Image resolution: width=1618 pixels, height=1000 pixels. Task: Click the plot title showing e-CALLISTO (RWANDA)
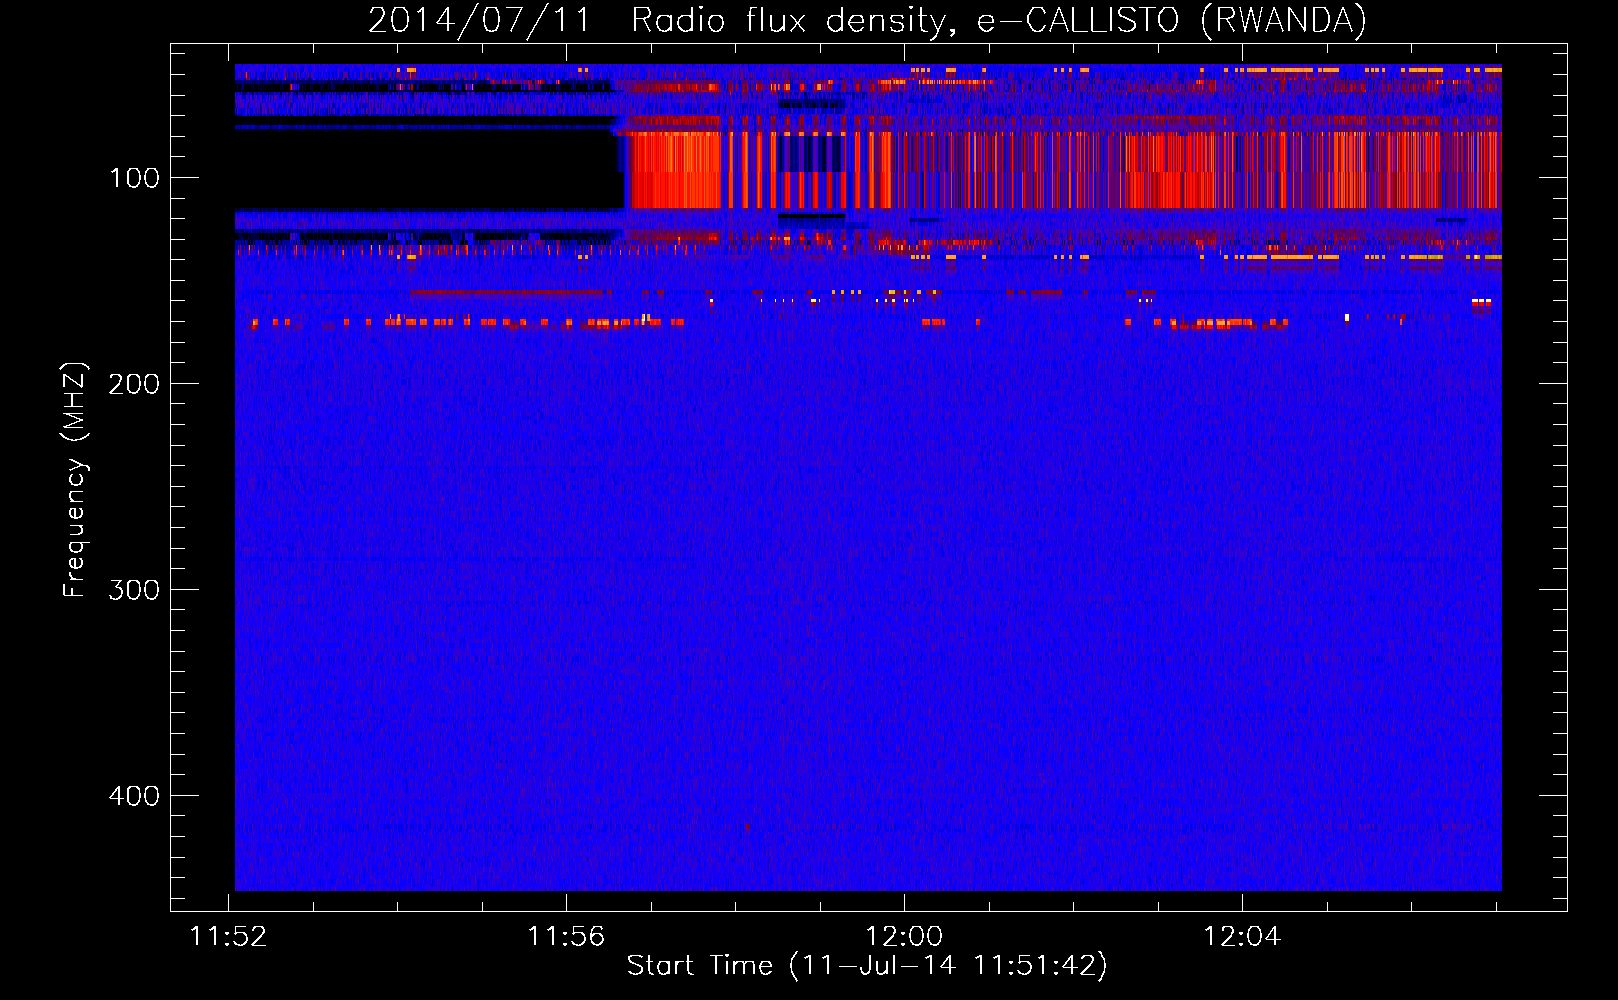tap(867, 20)
